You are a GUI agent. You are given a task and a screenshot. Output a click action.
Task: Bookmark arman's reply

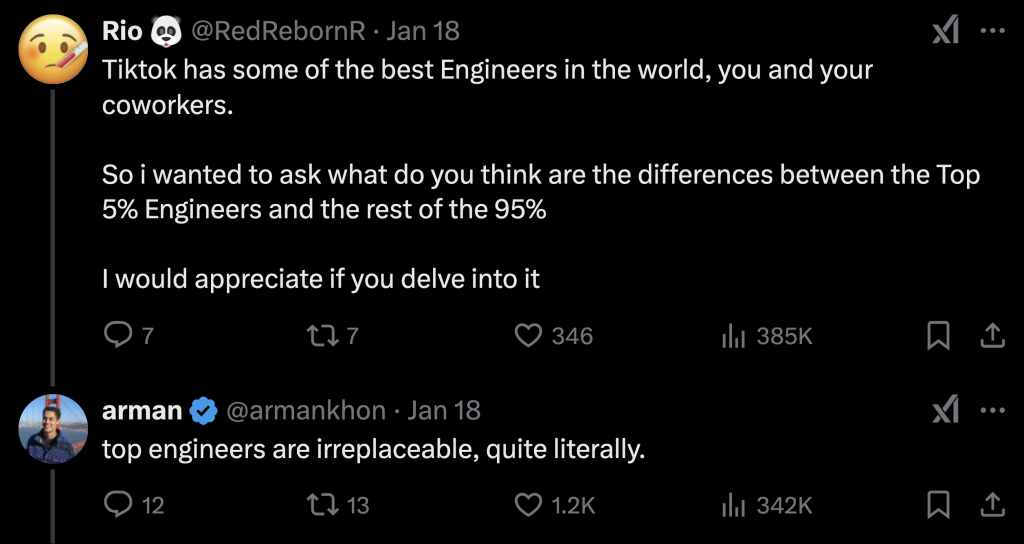(938, 505)
